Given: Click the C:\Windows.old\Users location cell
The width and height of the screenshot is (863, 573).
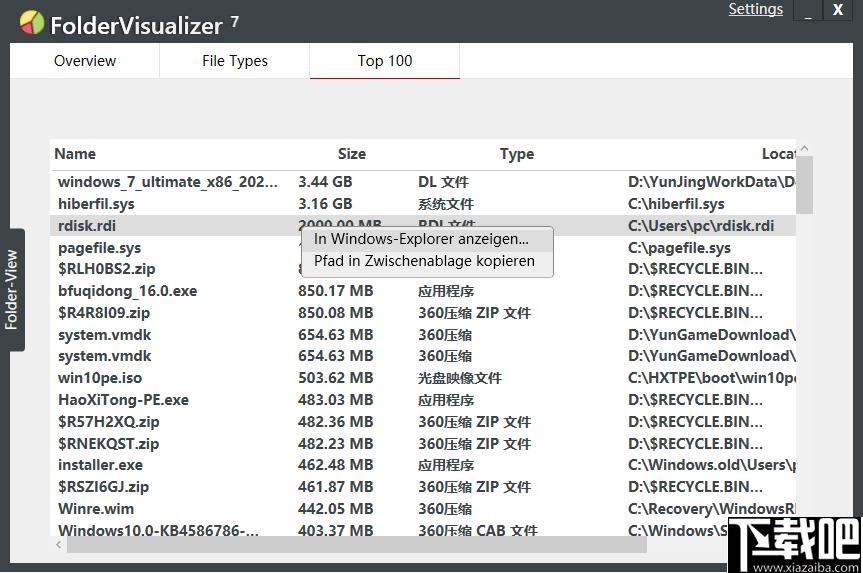Looking at the screenshot, I should pos(712,465).
